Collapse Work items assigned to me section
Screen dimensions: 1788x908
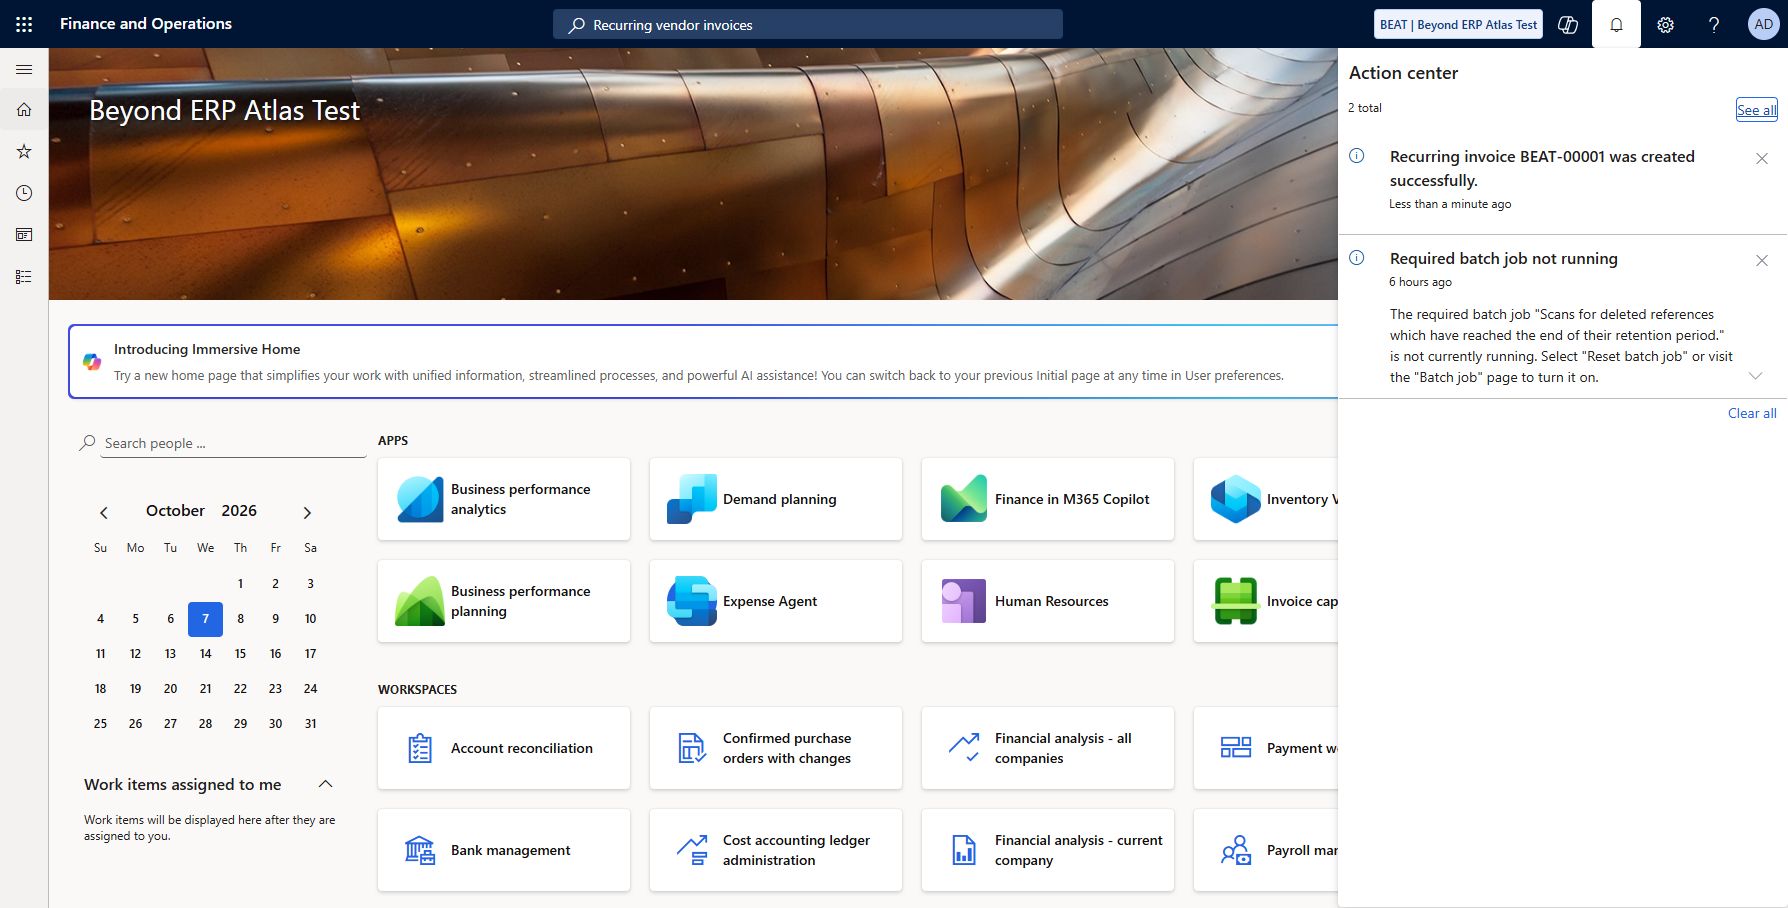click(x=325, y=784)
